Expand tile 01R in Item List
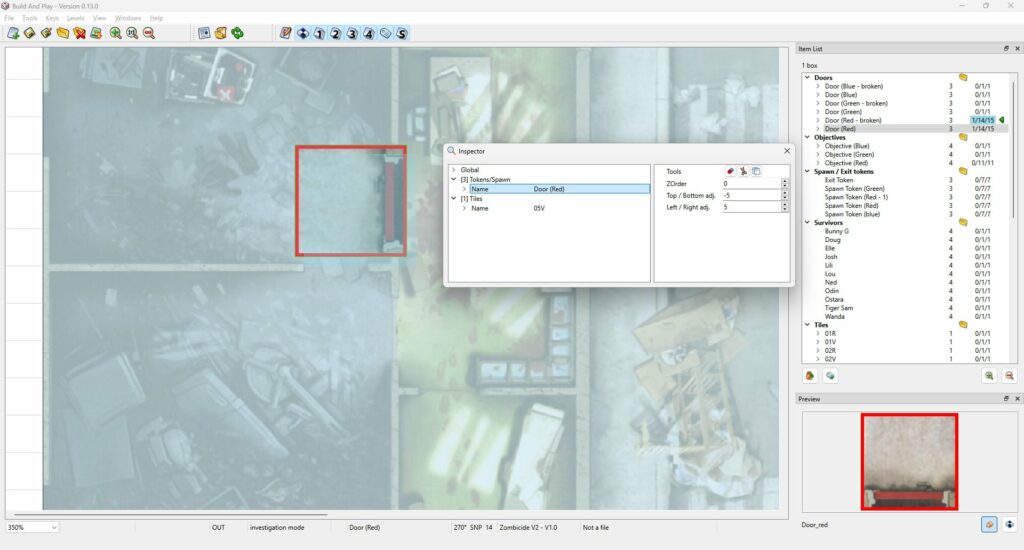 pos(818,333)
